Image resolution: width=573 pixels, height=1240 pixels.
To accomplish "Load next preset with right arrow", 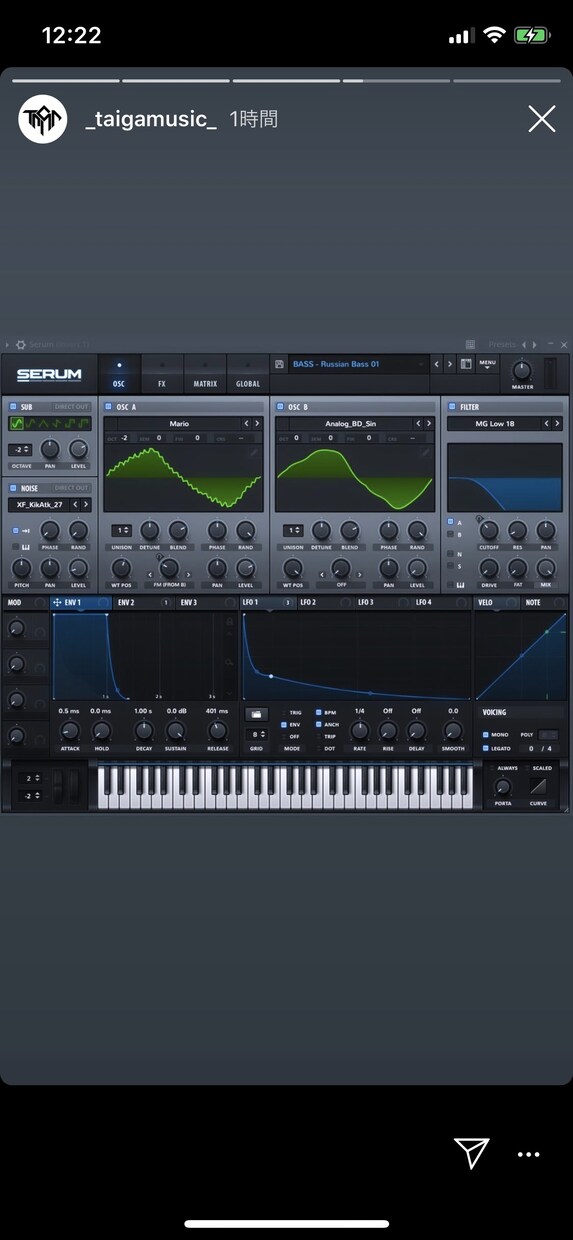I will click(451, 365).
